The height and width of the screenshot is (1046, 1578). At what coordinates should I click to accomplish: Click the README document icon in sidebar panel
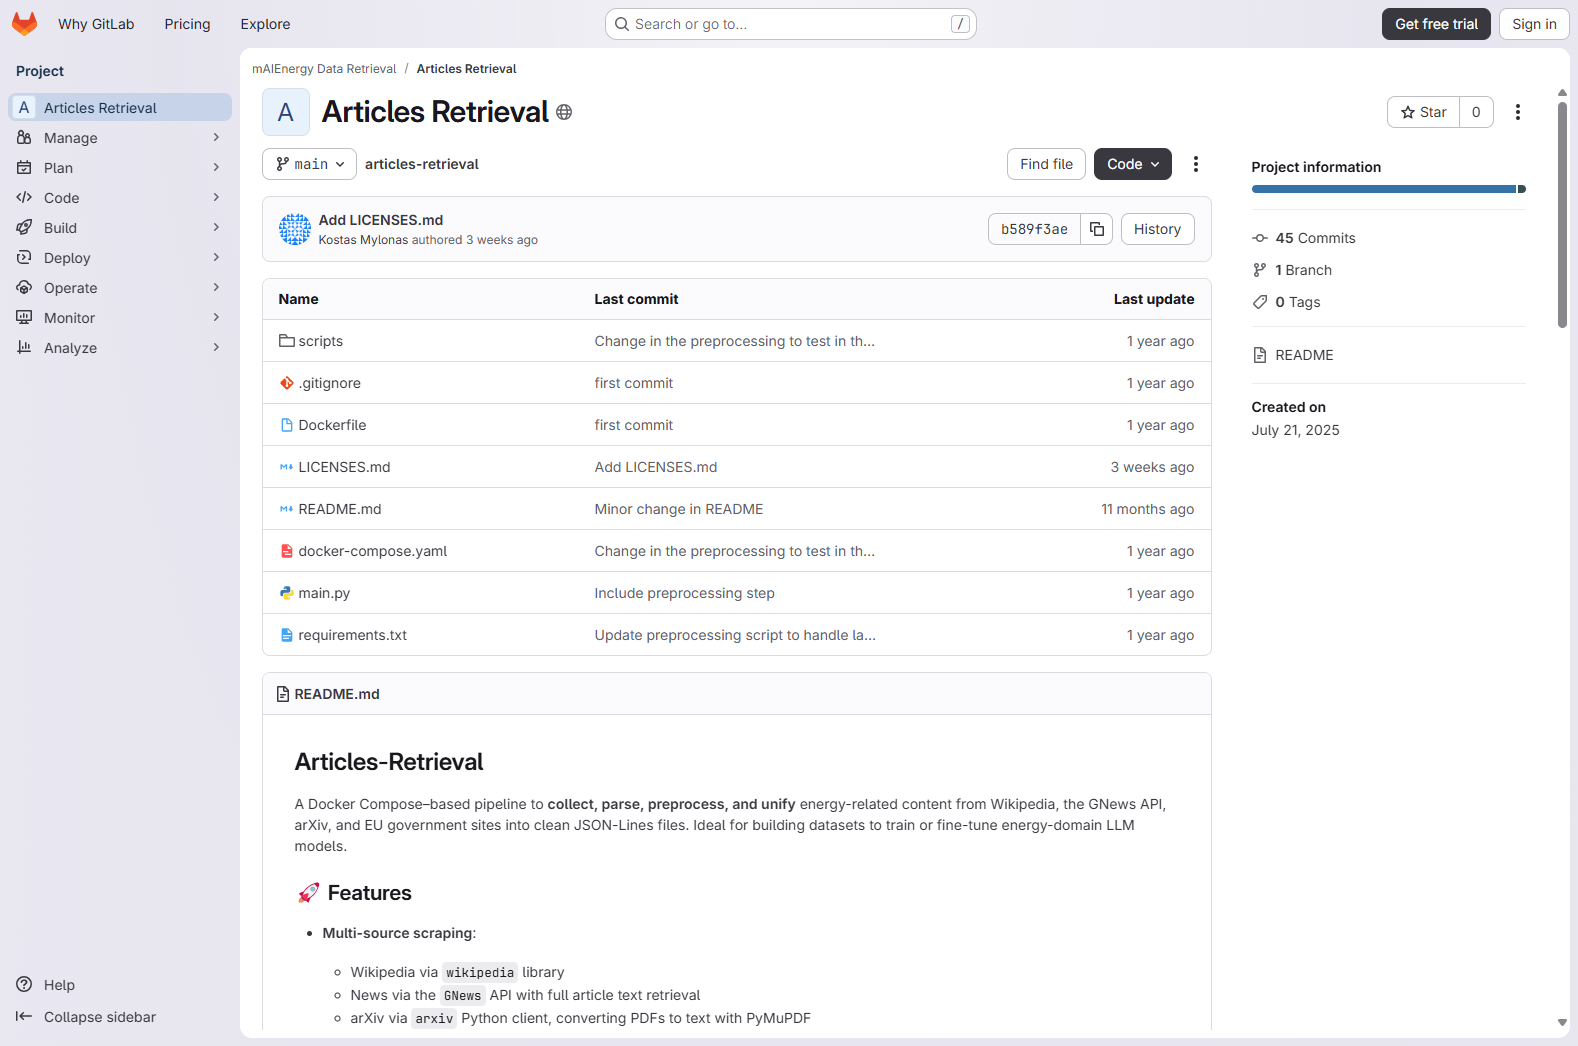(1260, 355)
